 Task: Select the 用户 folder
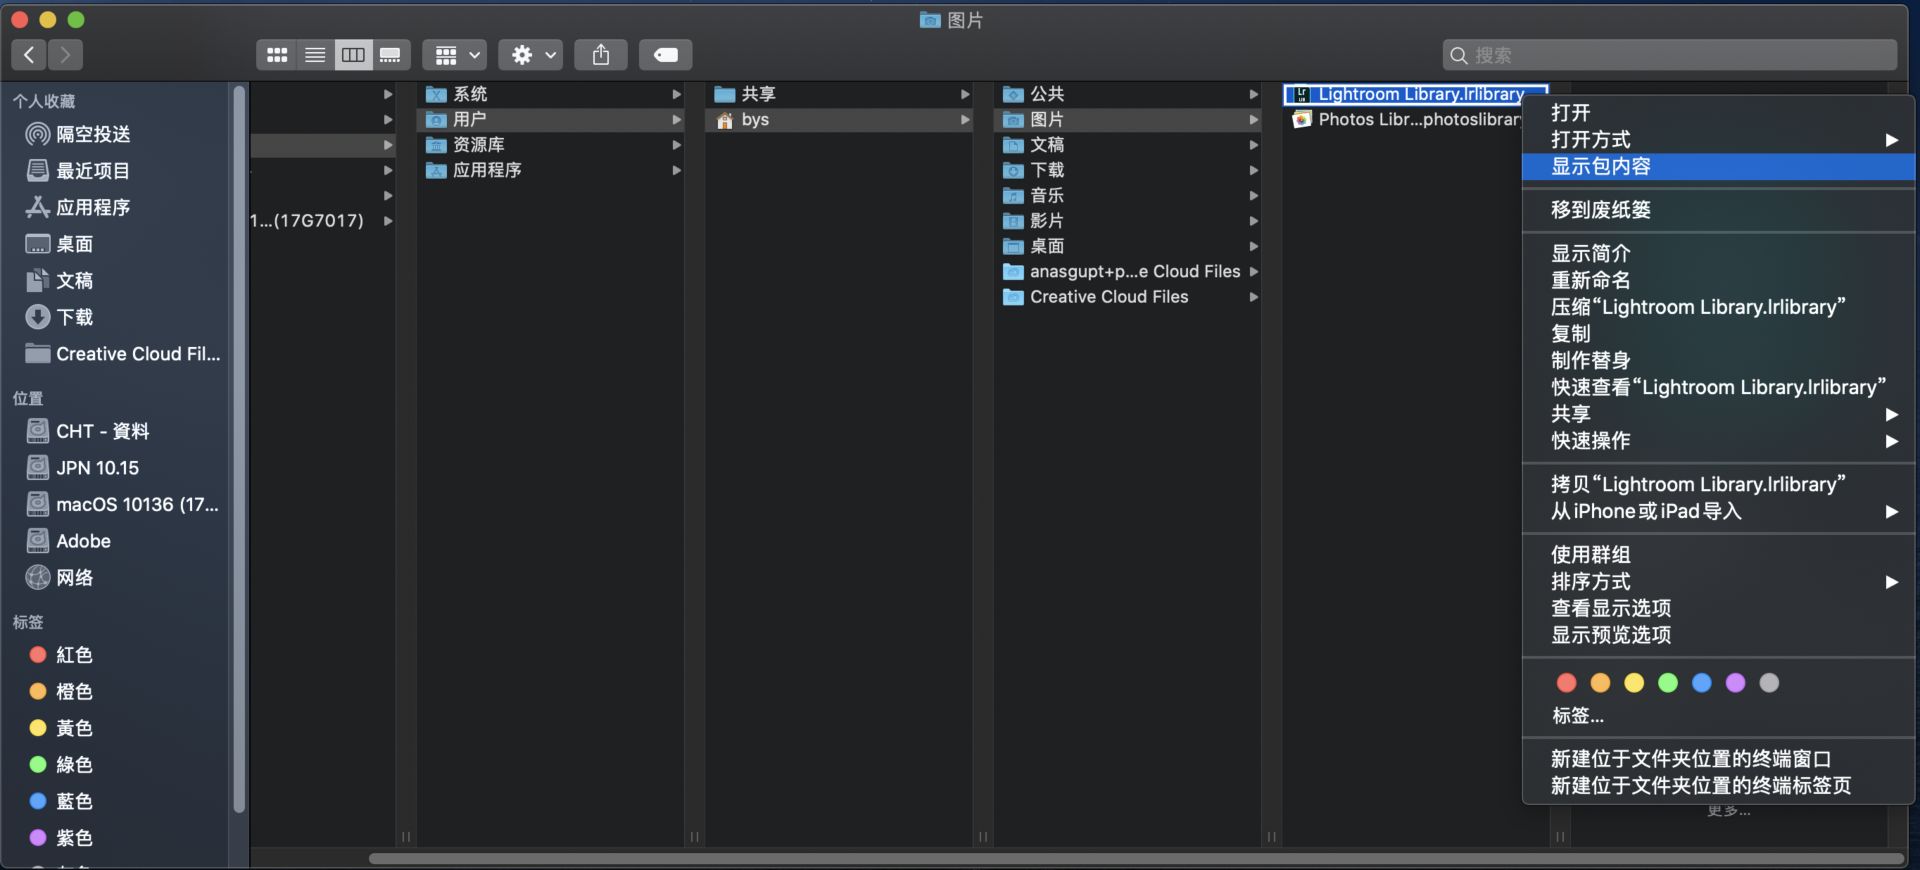pyautogui.click(x=552, y=119)
